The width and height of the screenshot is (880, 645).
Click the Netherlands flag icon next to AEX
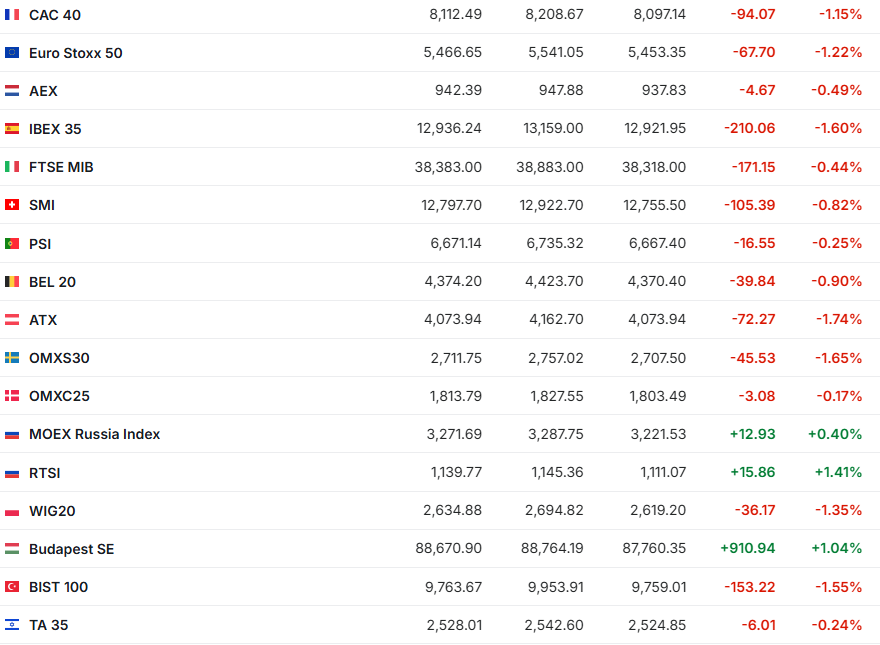(12, 91)
